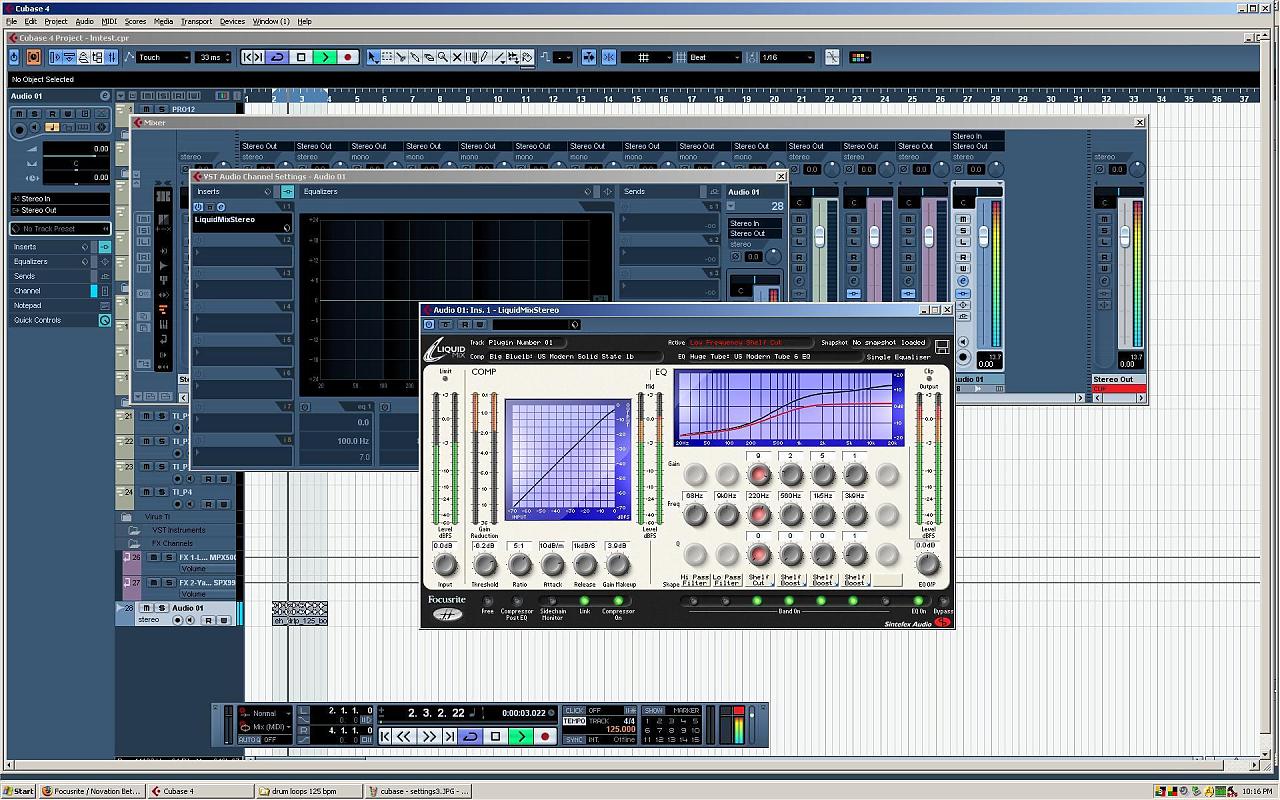Click Stop on the transport panel

point(495,736)
